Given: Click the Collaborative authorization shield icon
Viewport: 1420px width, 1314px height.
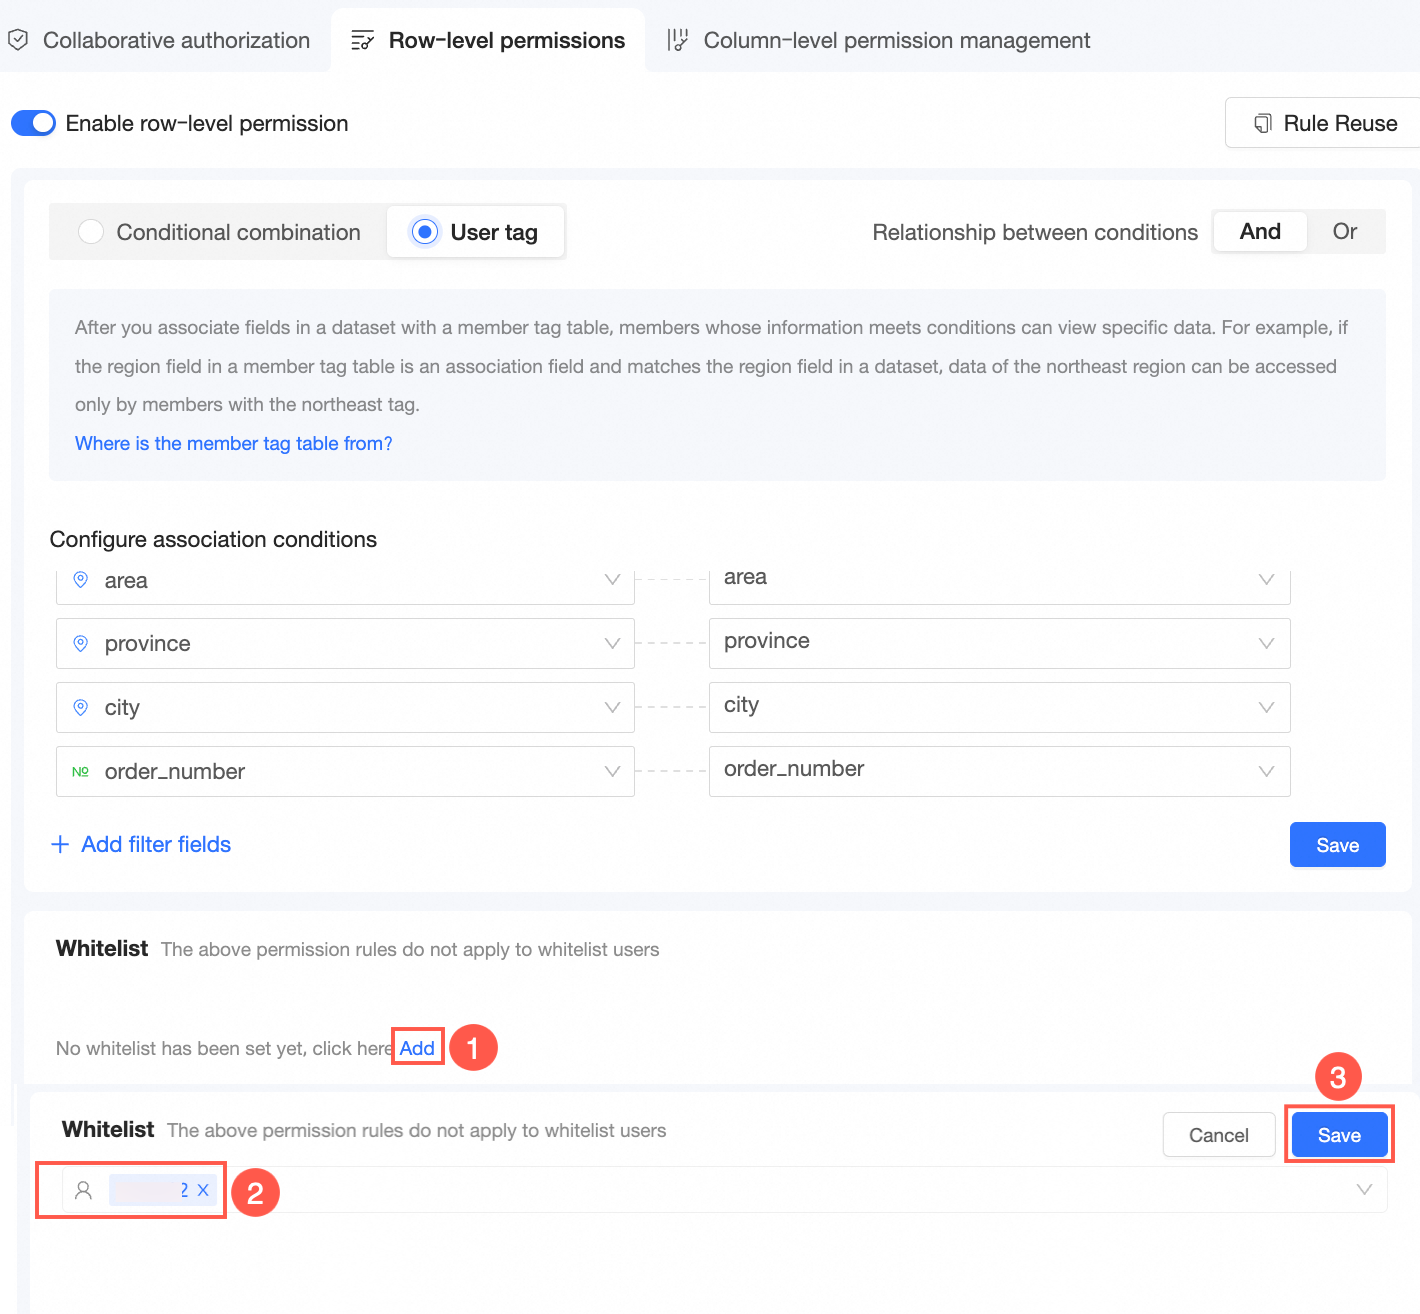Looking at the screenshot, I should (x=18, y=40).
